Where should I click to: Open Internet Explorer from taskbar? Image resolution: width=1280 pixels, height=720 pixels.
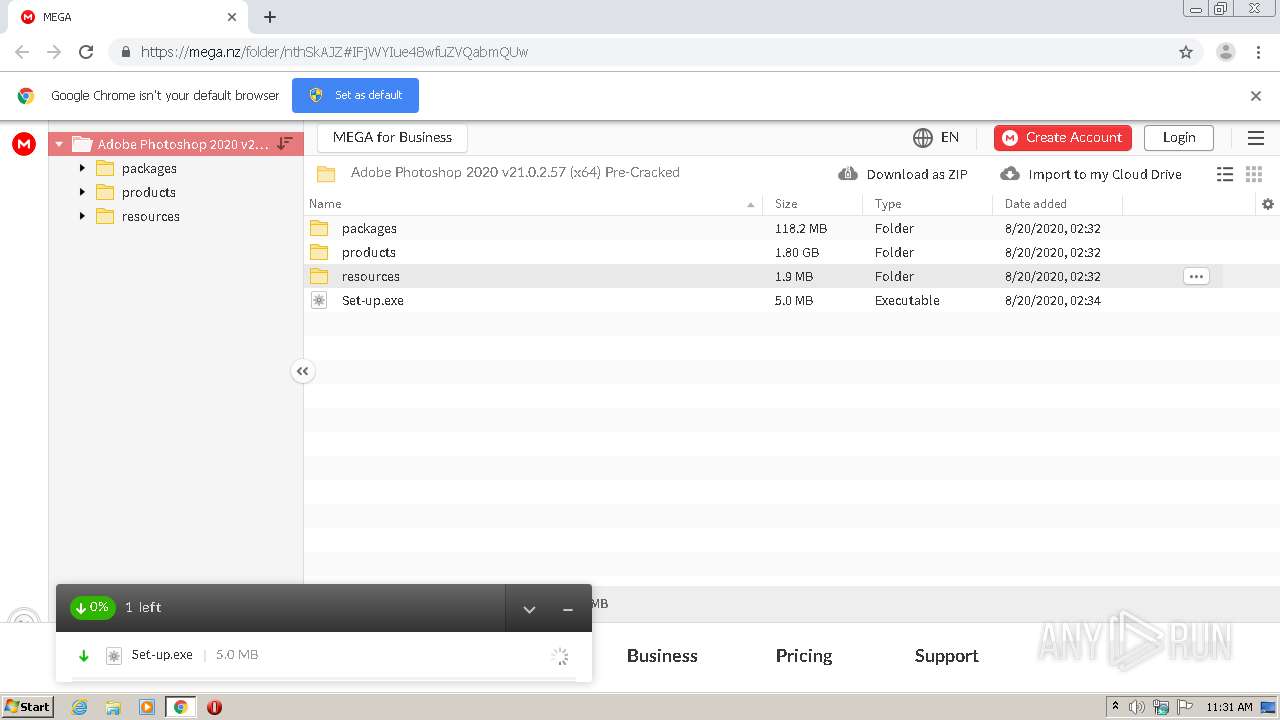click(x=79, y=707)
